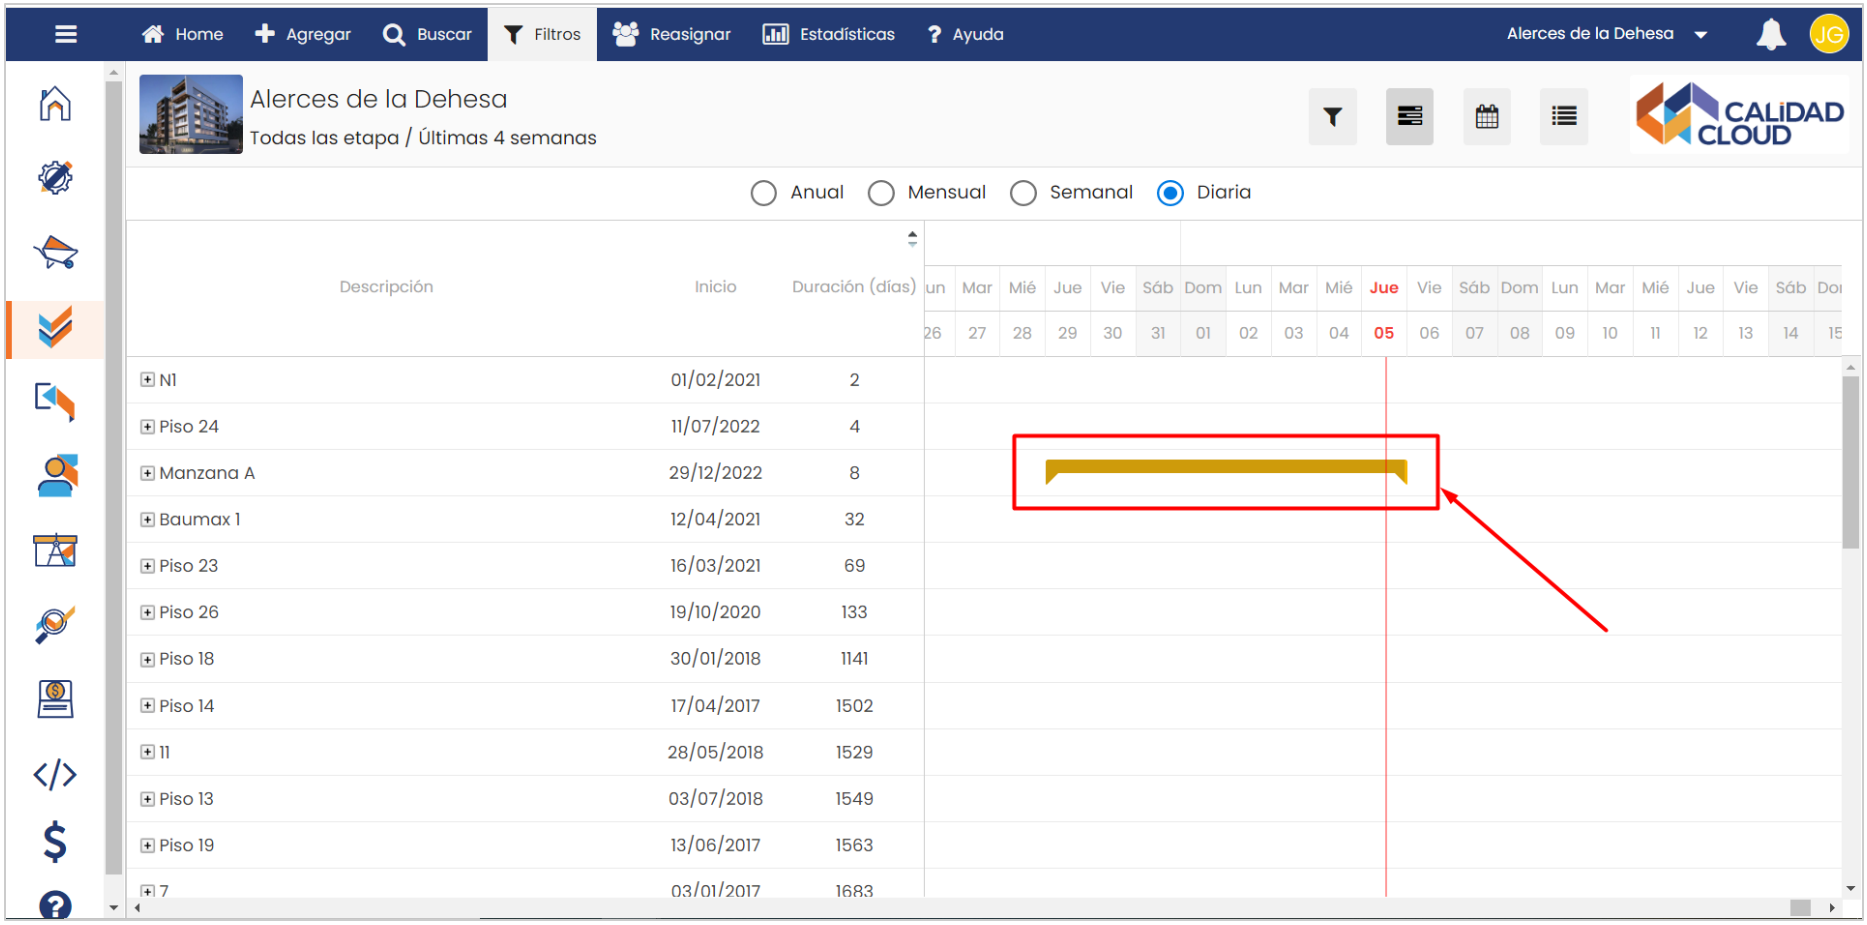Image resolution: width=1867 pixels, height=925 pixels.
Task: Click the project building thumbnail
Action: pyautogui.click(x=191, y=114)
